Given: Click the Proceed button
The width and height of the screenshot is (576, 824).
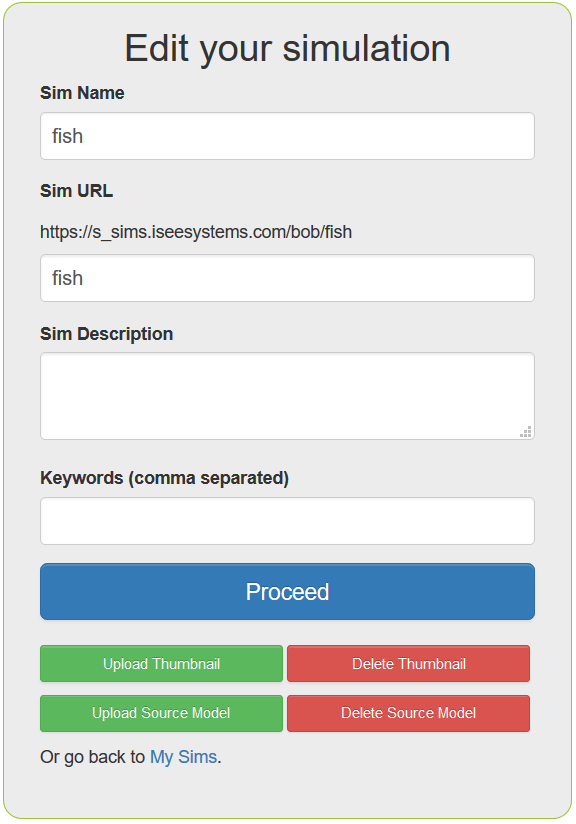Looking at the screenshot, I should (287, 592).
